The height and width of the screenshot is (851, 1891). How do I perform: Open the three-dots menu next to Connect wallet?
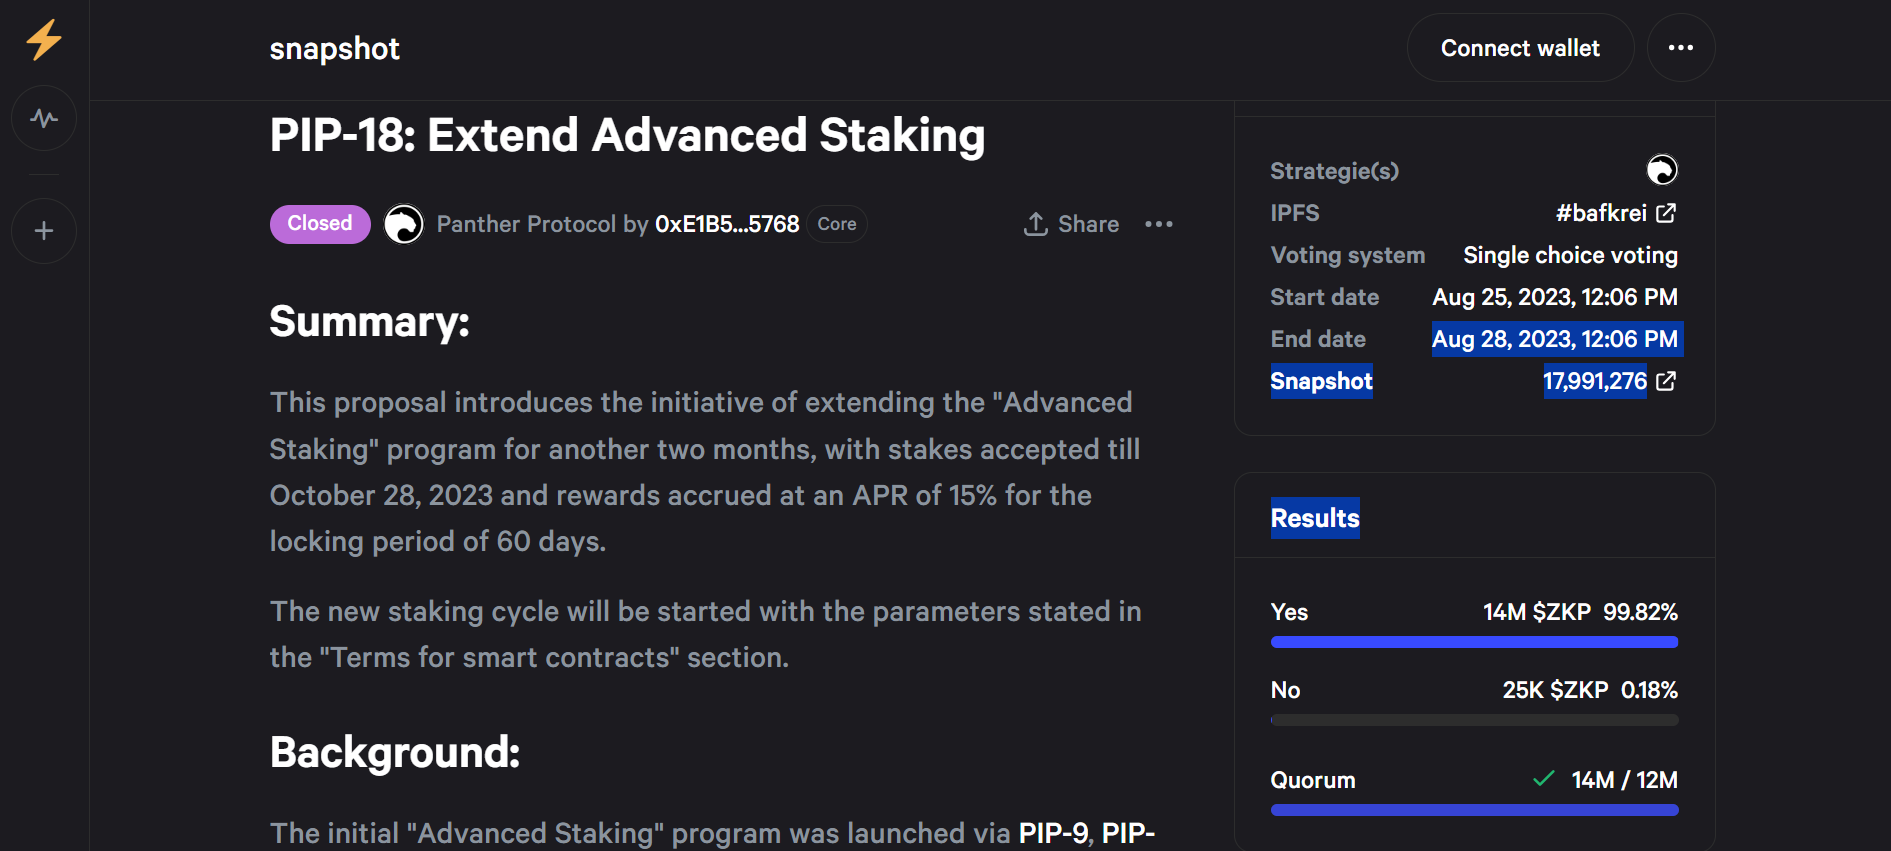point(1681,48)
